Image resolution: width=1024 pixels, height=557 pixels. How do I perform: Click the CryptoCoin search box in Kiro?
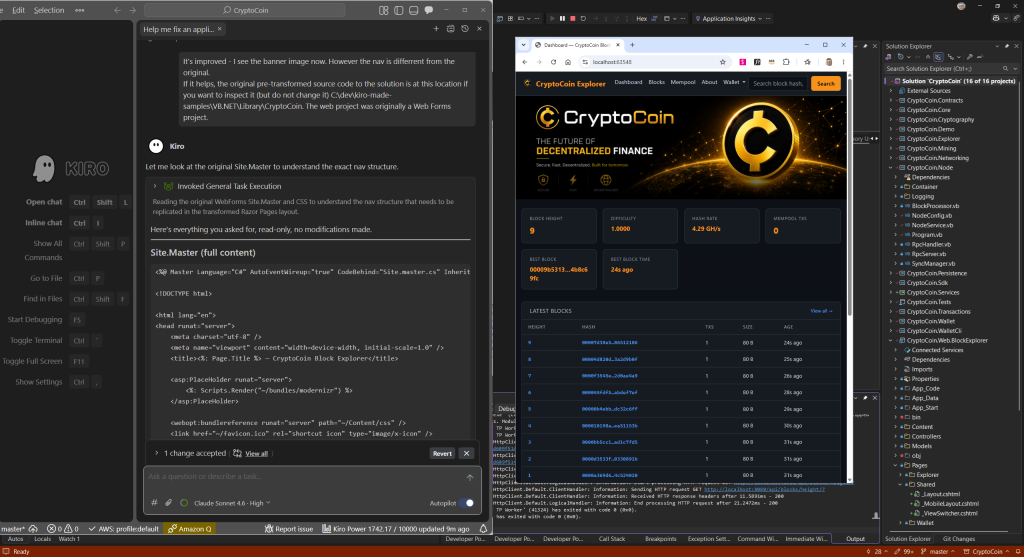(x=245, y=10)
